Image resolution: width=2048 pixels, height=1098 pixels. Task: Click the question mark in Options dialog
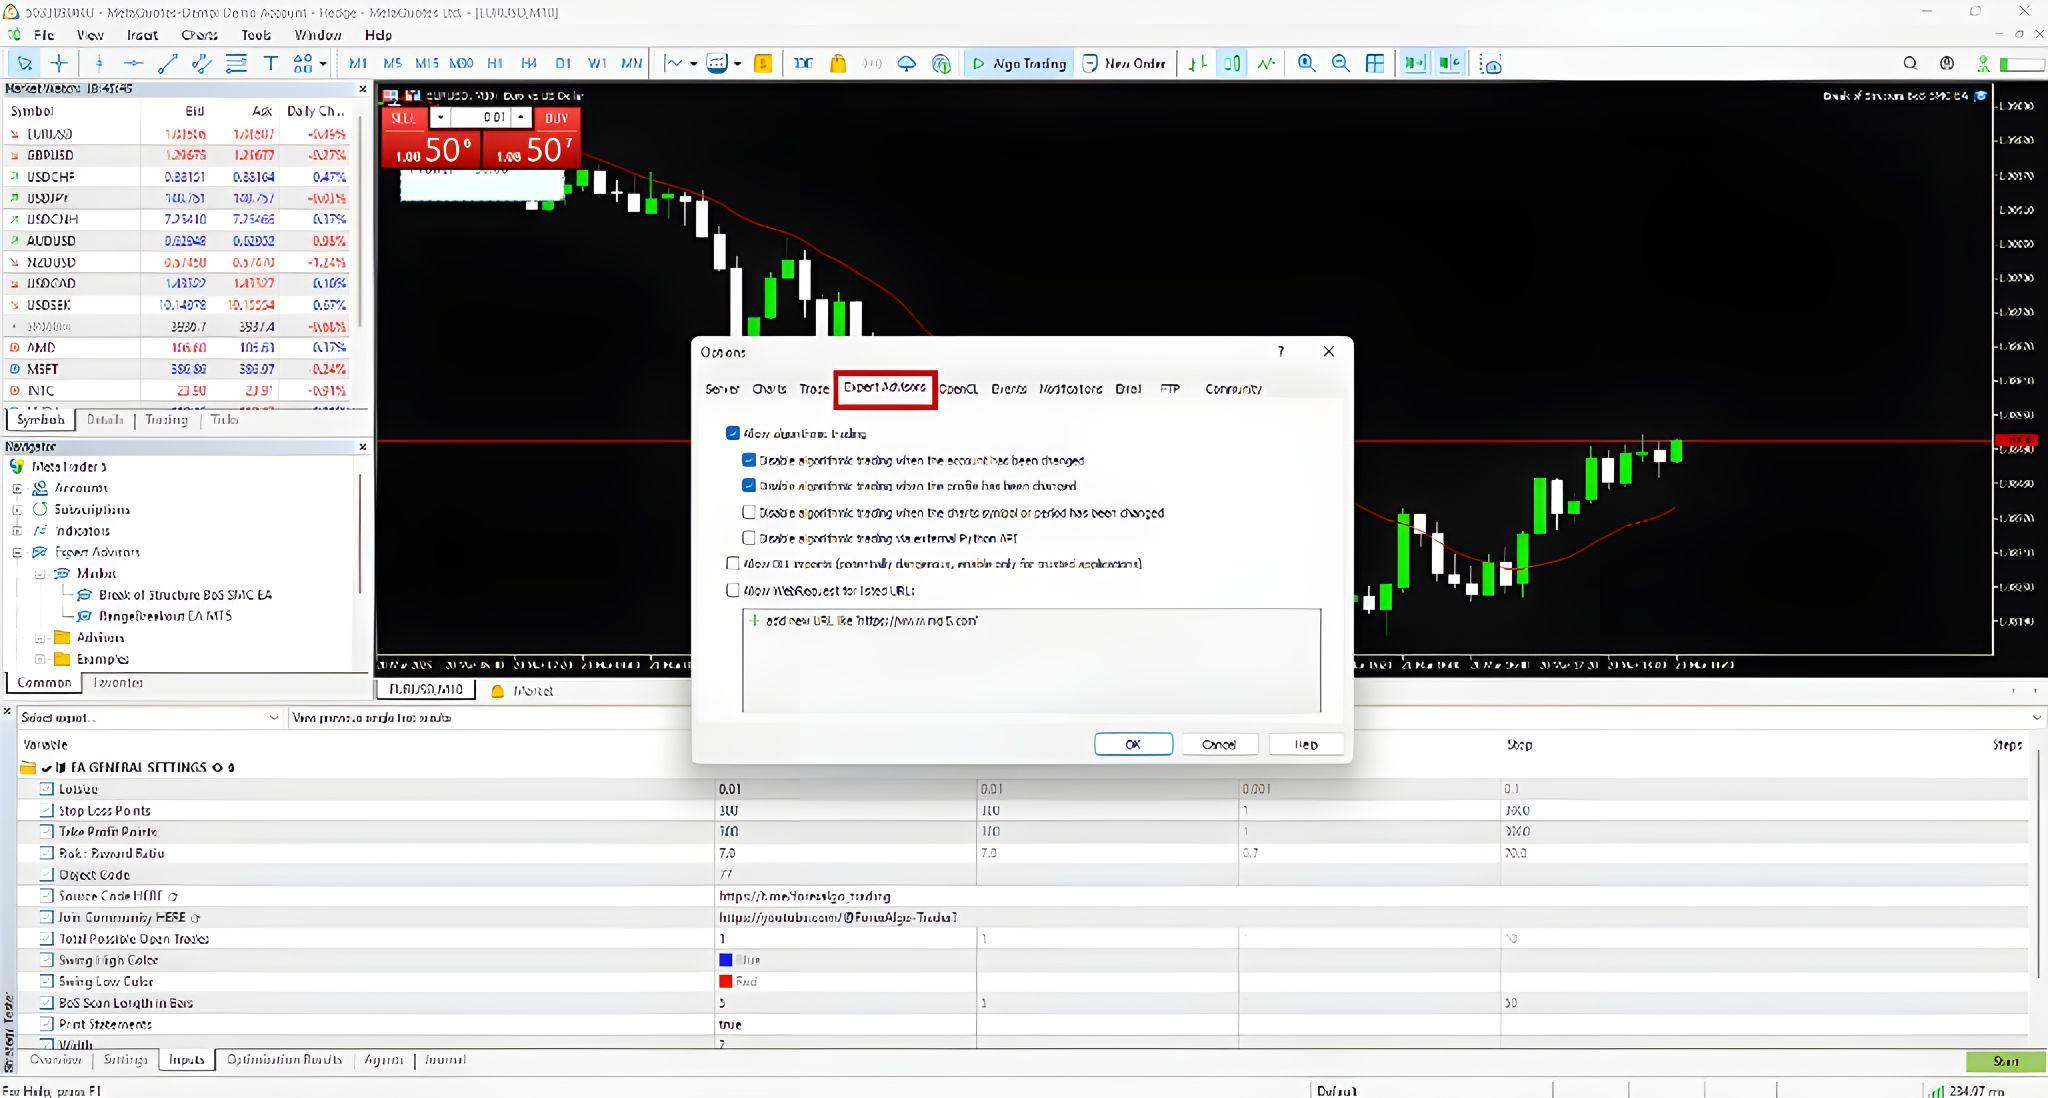[1280, 351]
